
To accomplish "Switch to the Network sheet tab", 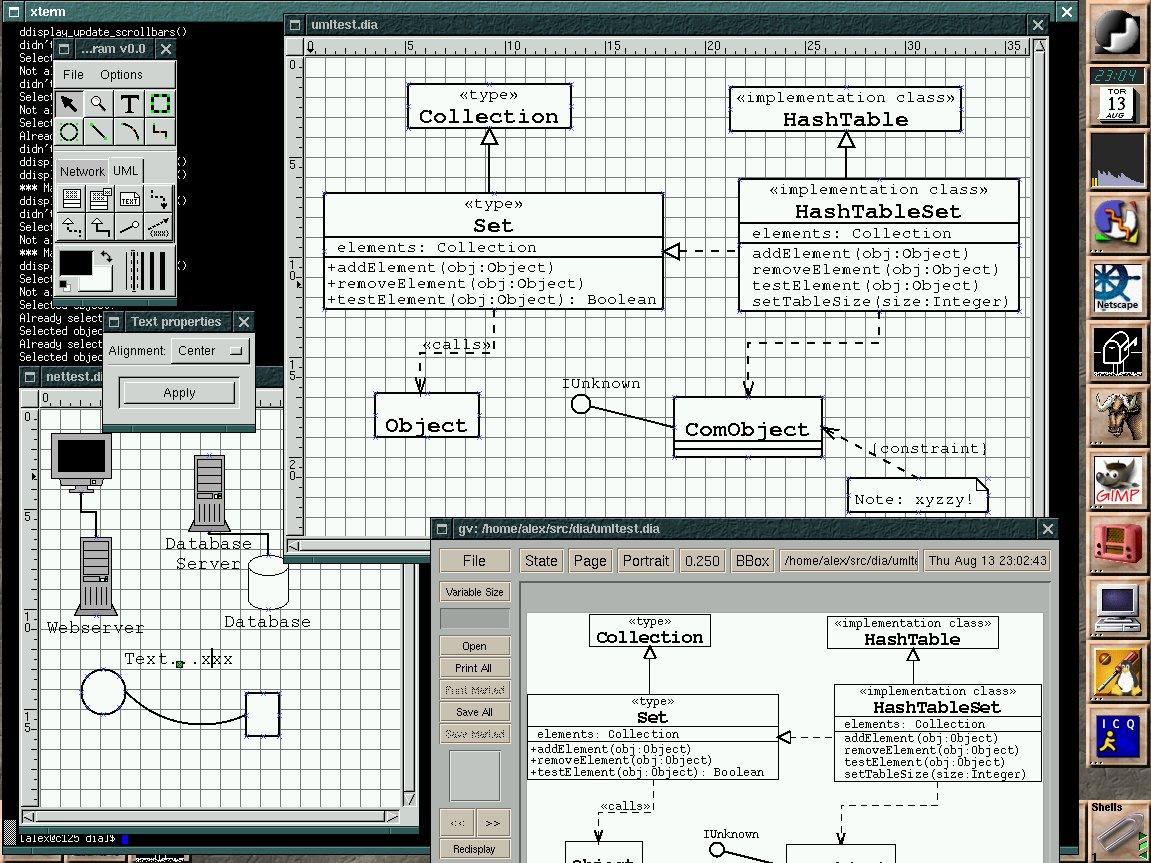I will [82, 171].
